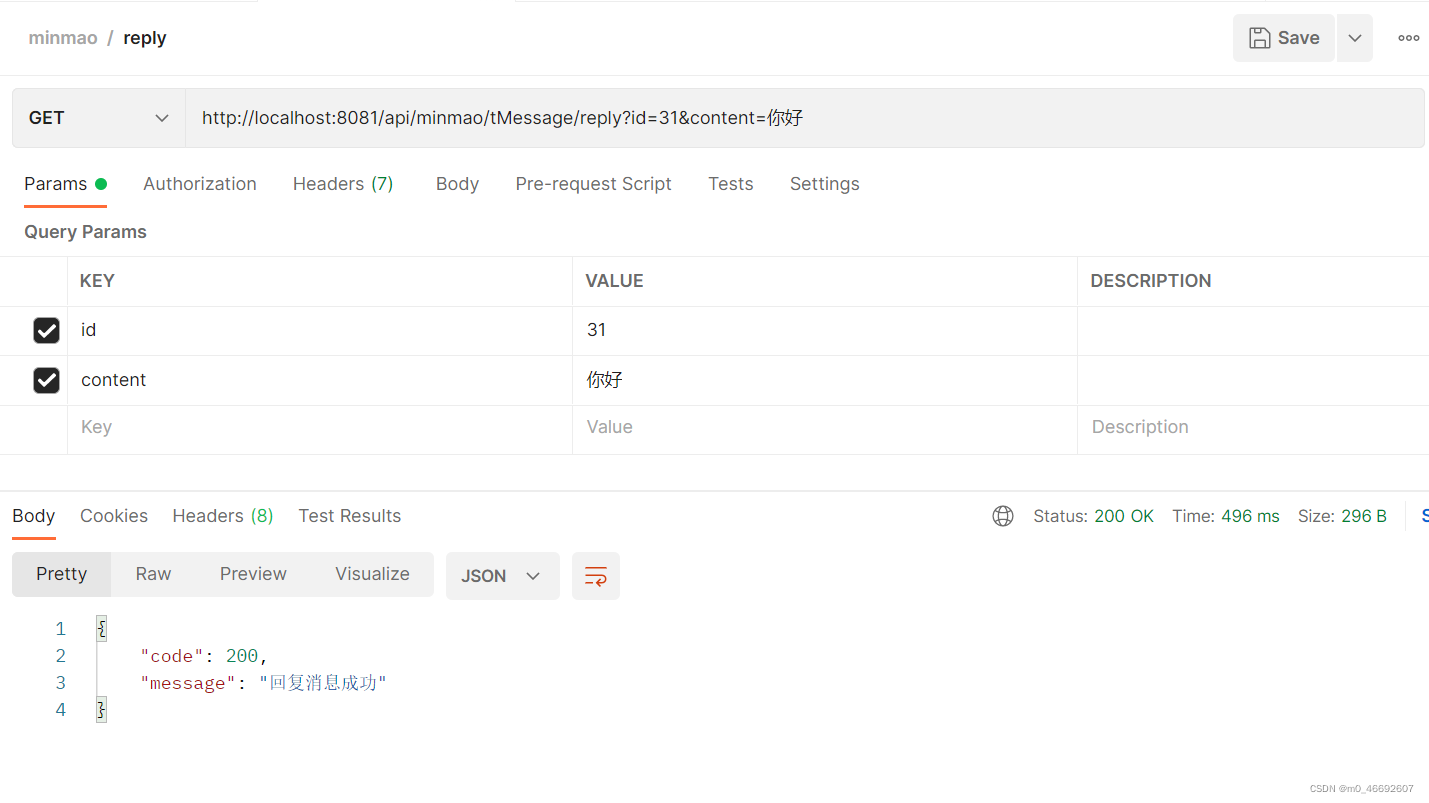Click the content key cell
The width and height of the screenshot is (1429, 803).
(x=320, y=380)
